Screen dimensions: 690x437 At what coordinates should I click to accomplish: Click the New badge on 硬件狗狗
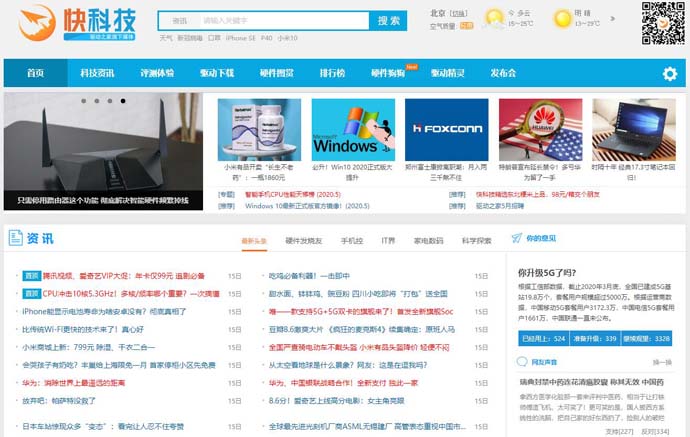411,67
